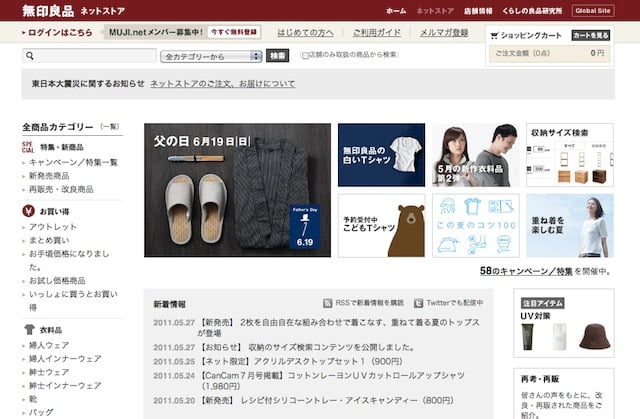The image size is (640, 419).
Task: Open いっしょに買うとお買い得 in the sidebar
Action: (x=73, y=301)
